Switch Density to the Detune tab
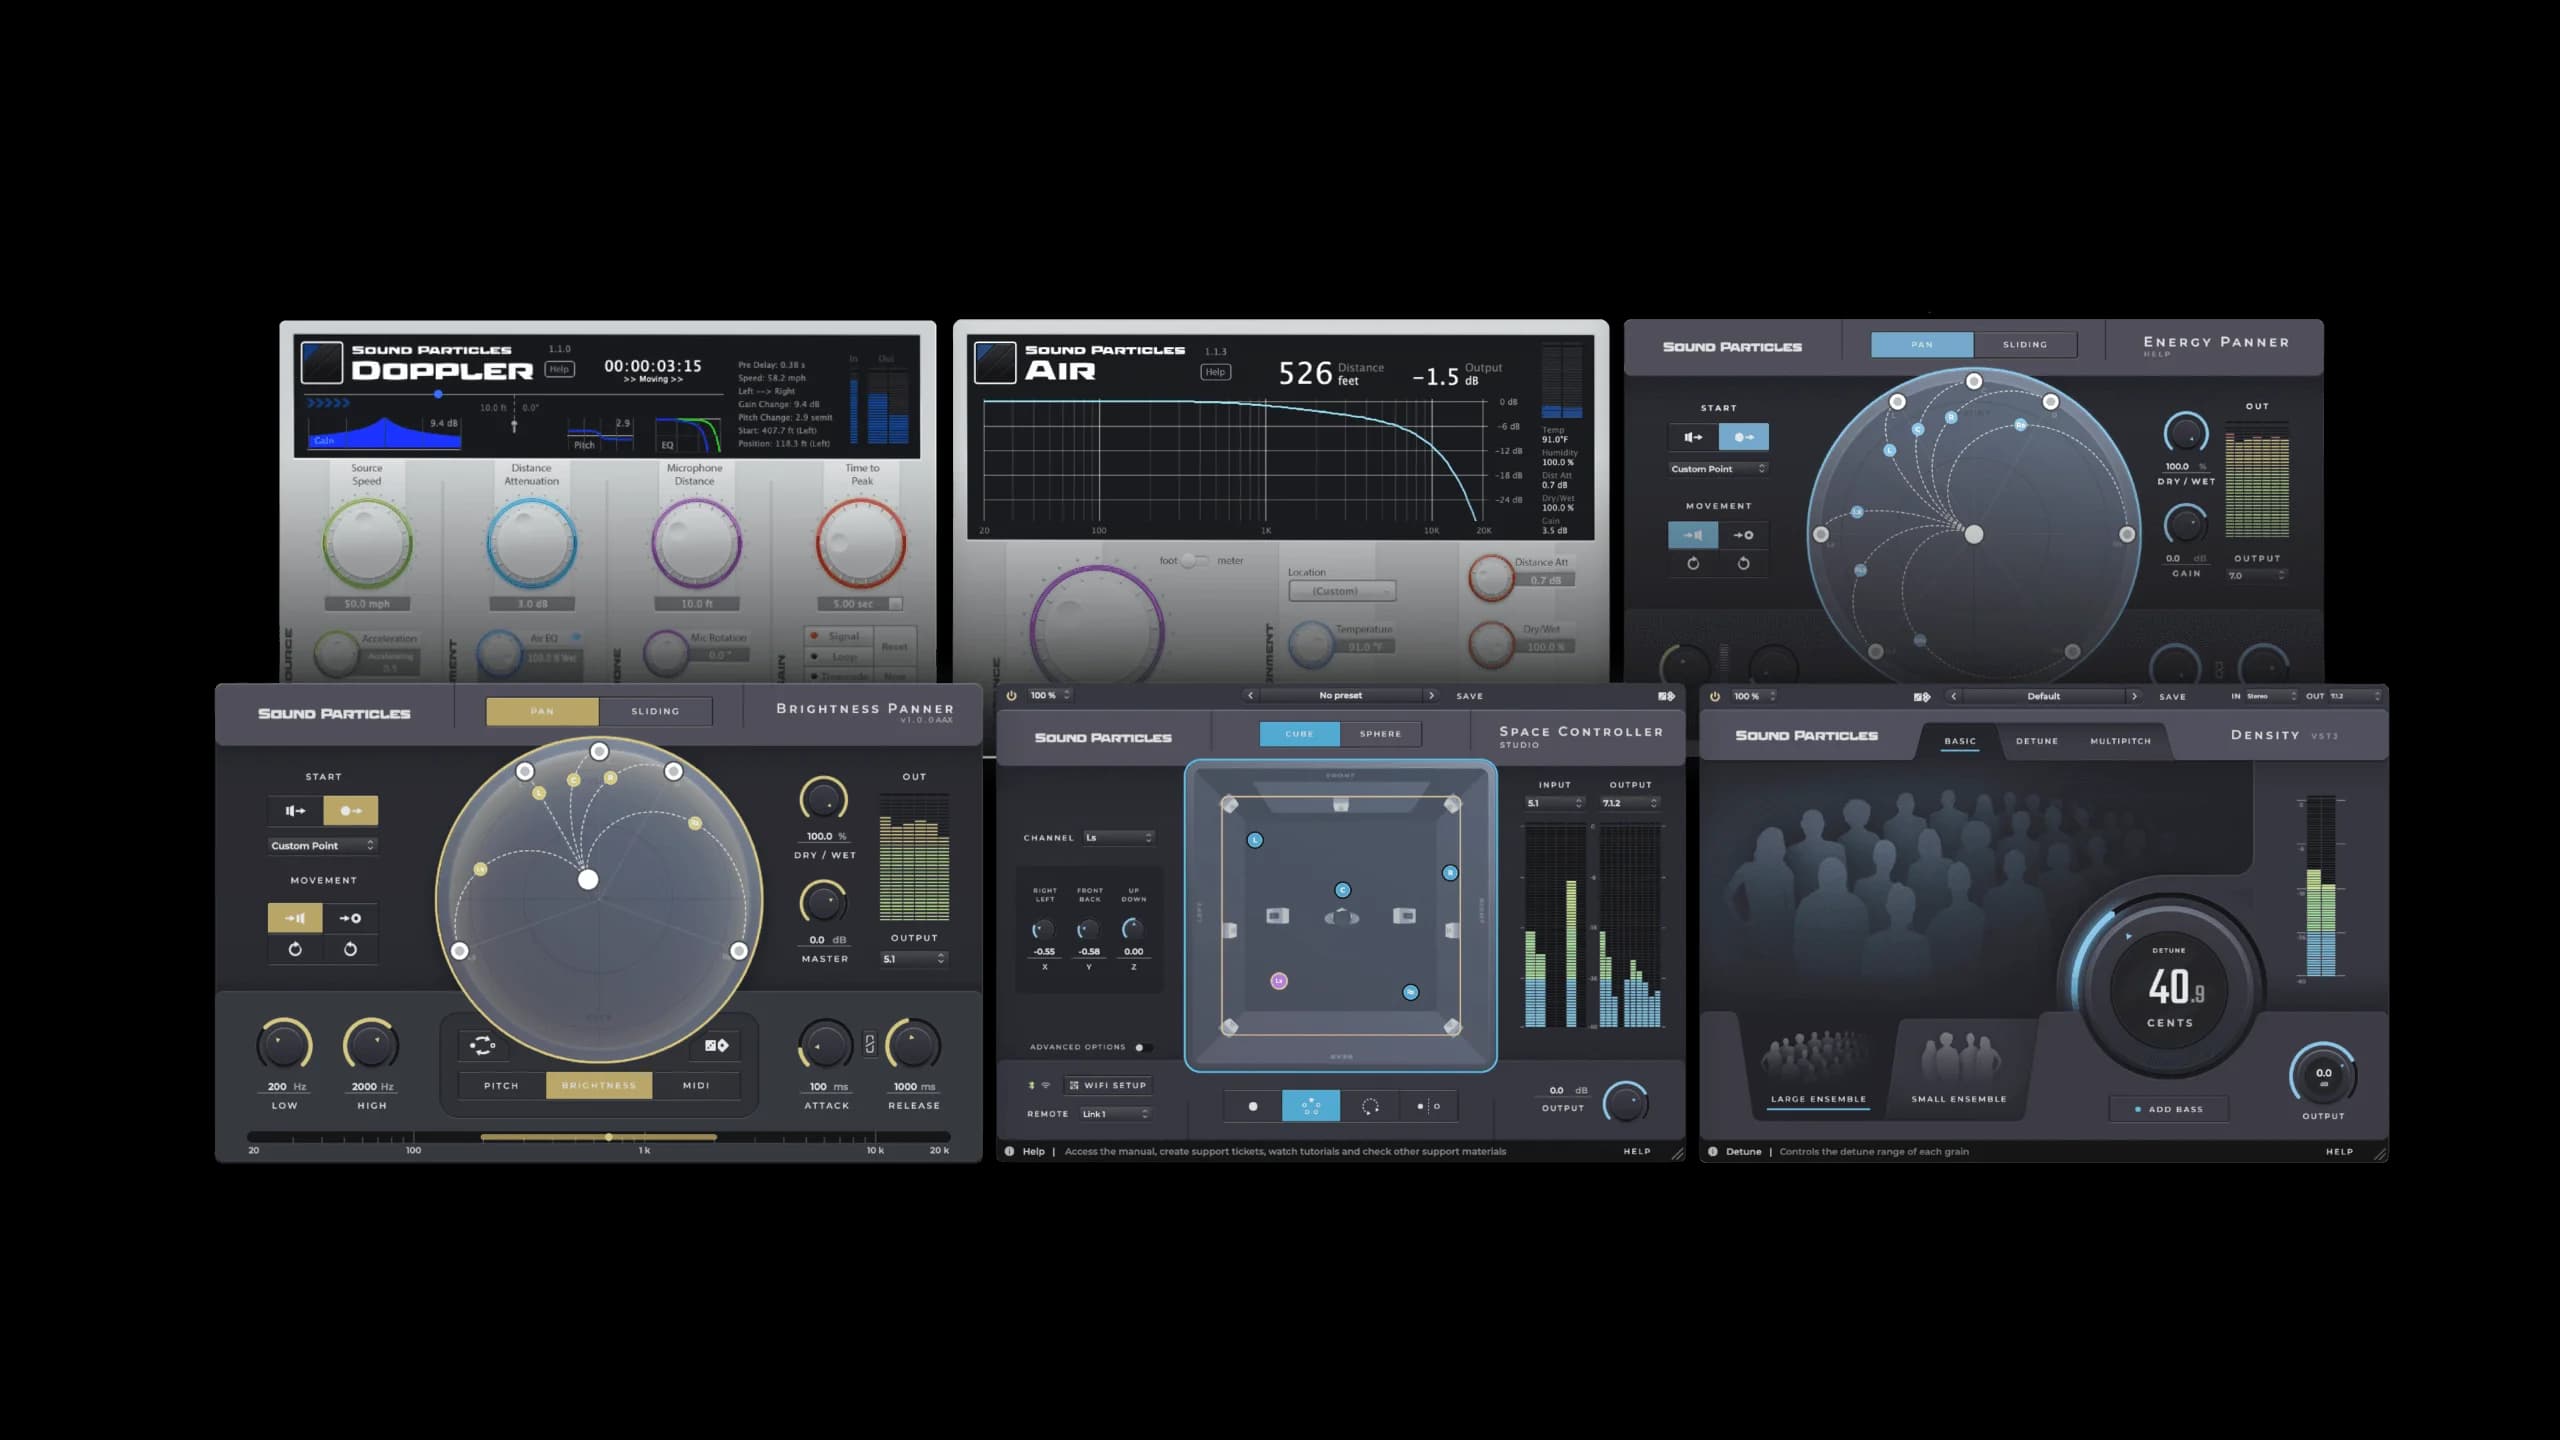The height and width of the screenshot is (1440, 2560). tap(2037, 741)
